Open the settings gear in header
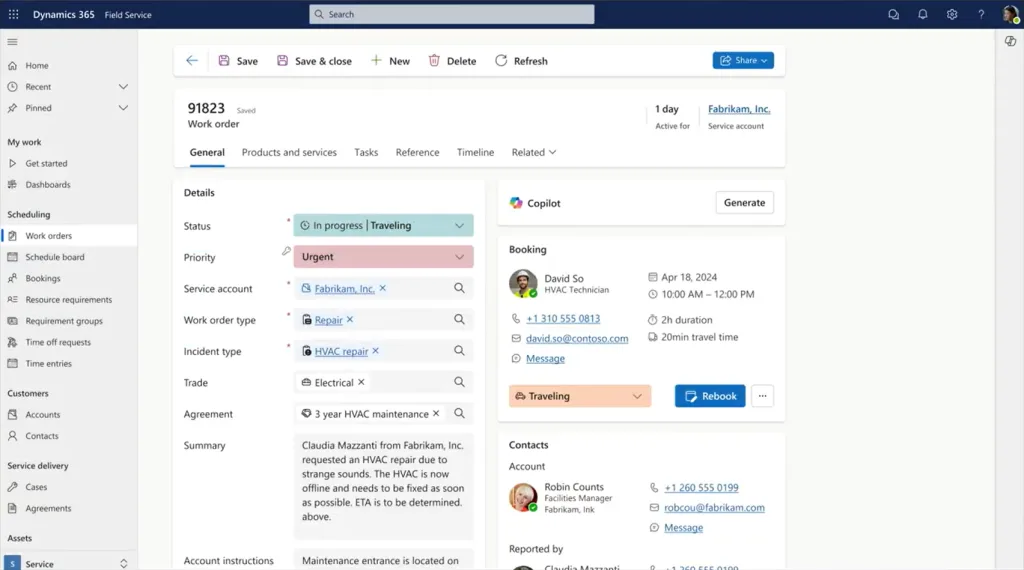 tap(952, 14)
